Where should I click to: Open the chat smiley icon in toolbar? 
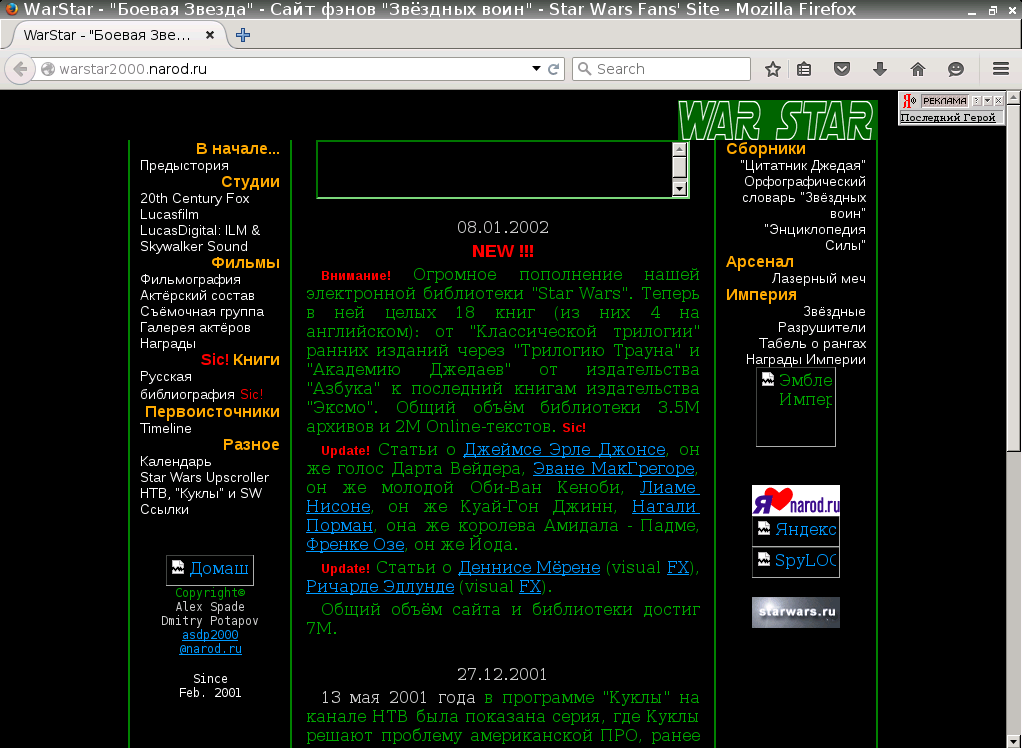[x=956, y=69]
